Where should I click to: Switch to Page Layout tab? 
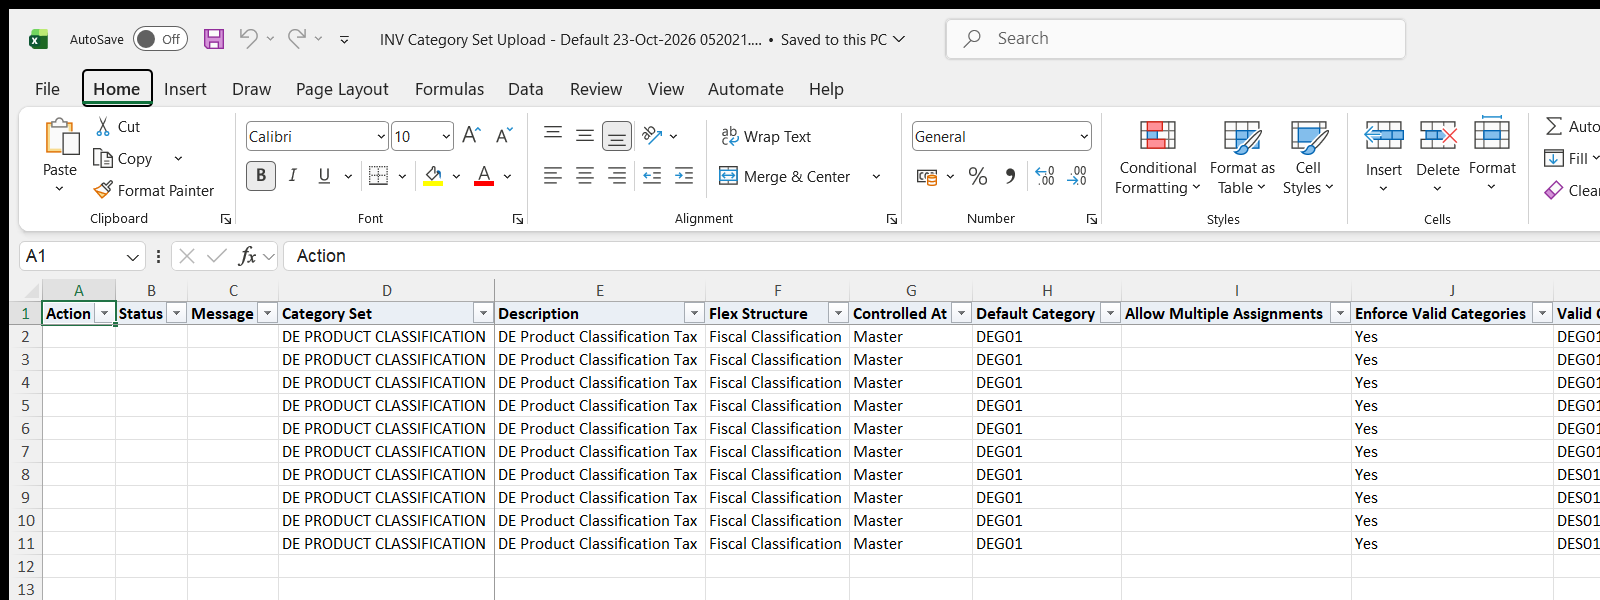(342, 89)
